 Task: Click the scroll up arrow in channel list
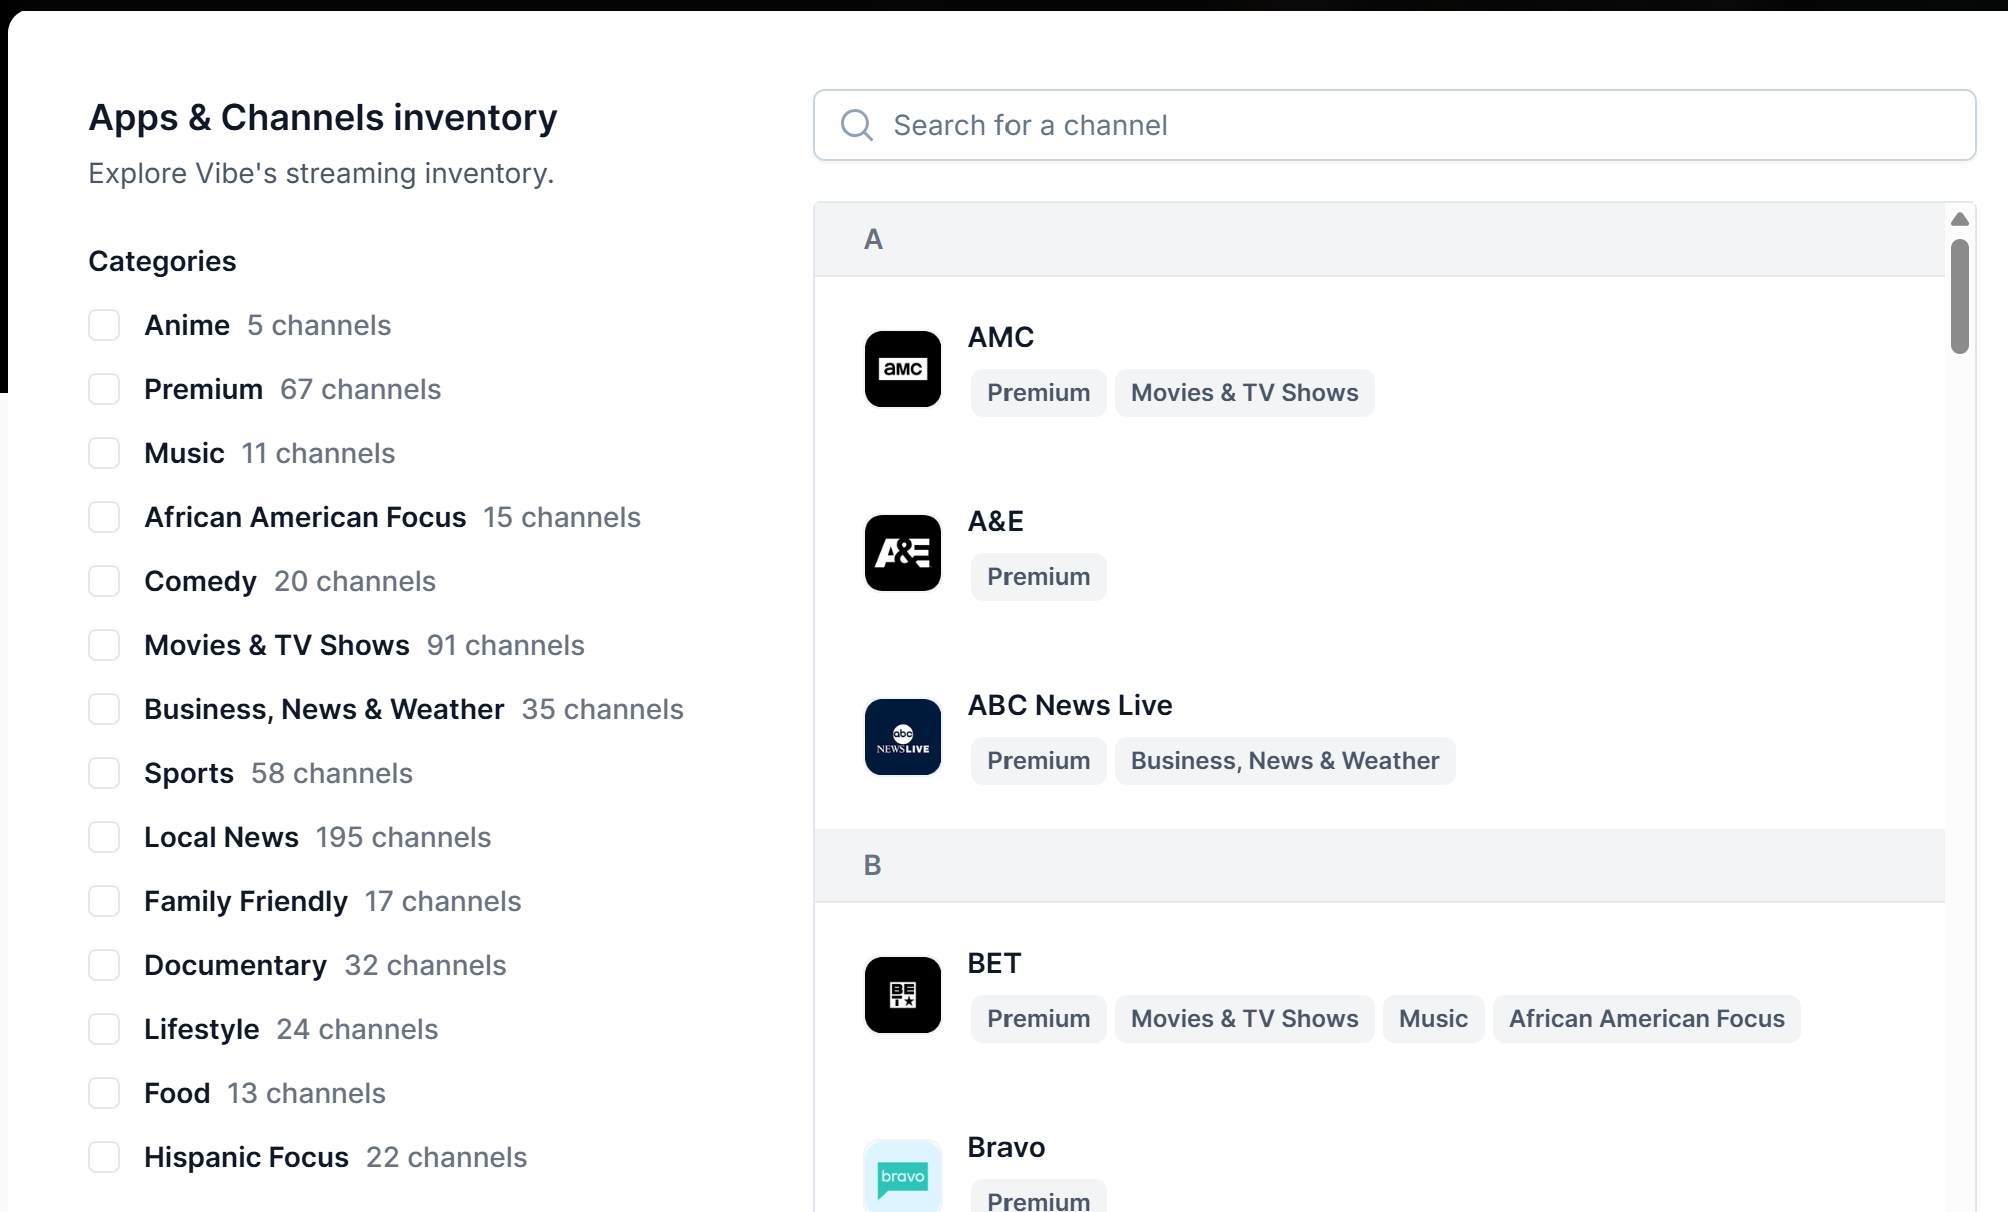(1959, 219)
